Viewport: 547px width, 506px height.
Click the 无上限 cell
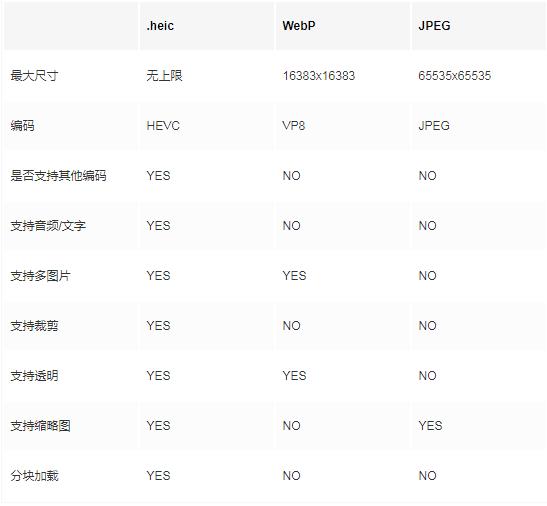(x=164, y=75)
